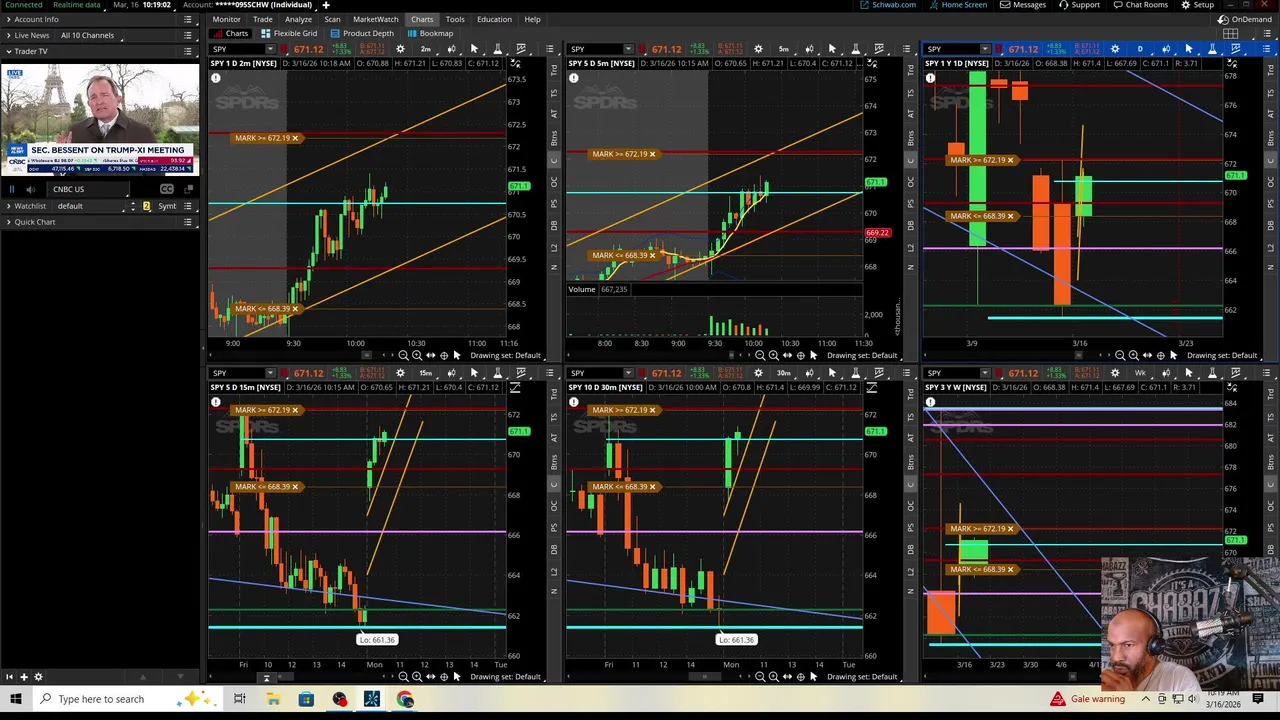
Task: Change the Wk timeframe on weekly chart
Action: (x=1139, y=373)
